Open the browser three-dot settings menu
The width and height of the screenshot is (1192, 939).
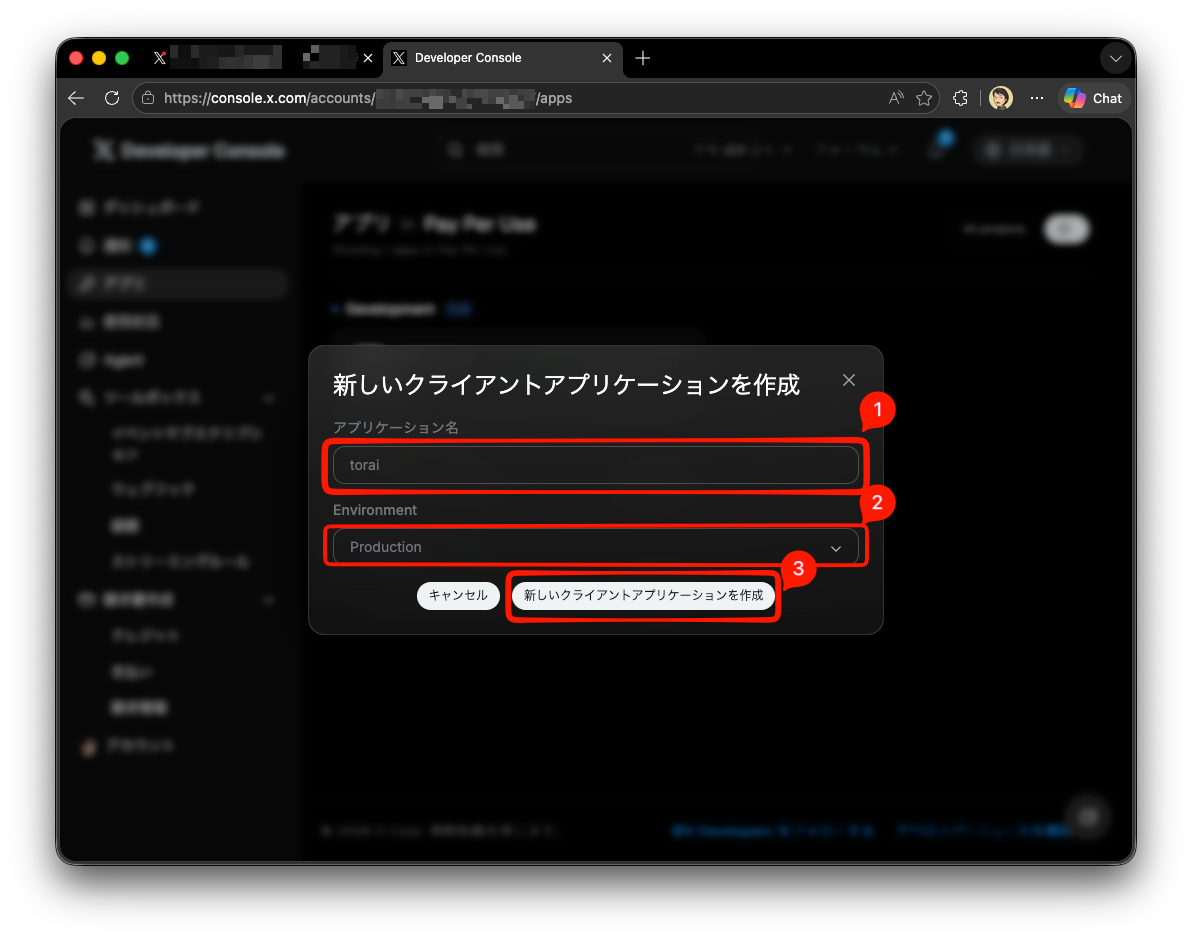tap(1037, 98)
